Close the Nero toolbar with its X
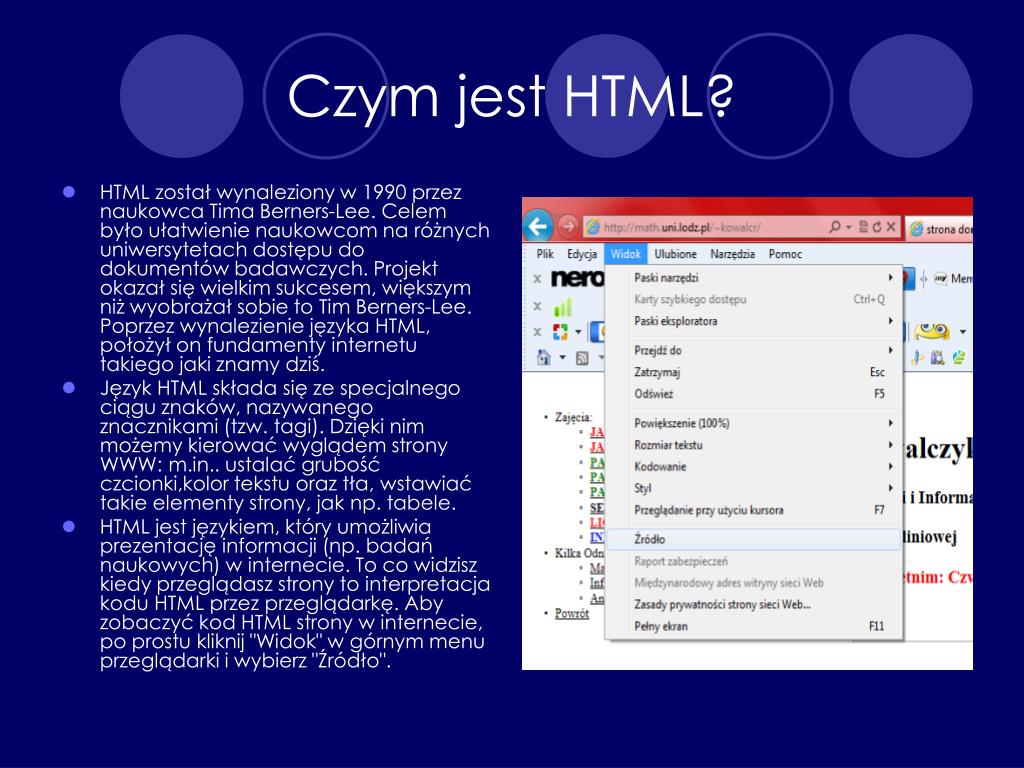This screenshot has width=1024, height=768. click(x=537, y=279)
